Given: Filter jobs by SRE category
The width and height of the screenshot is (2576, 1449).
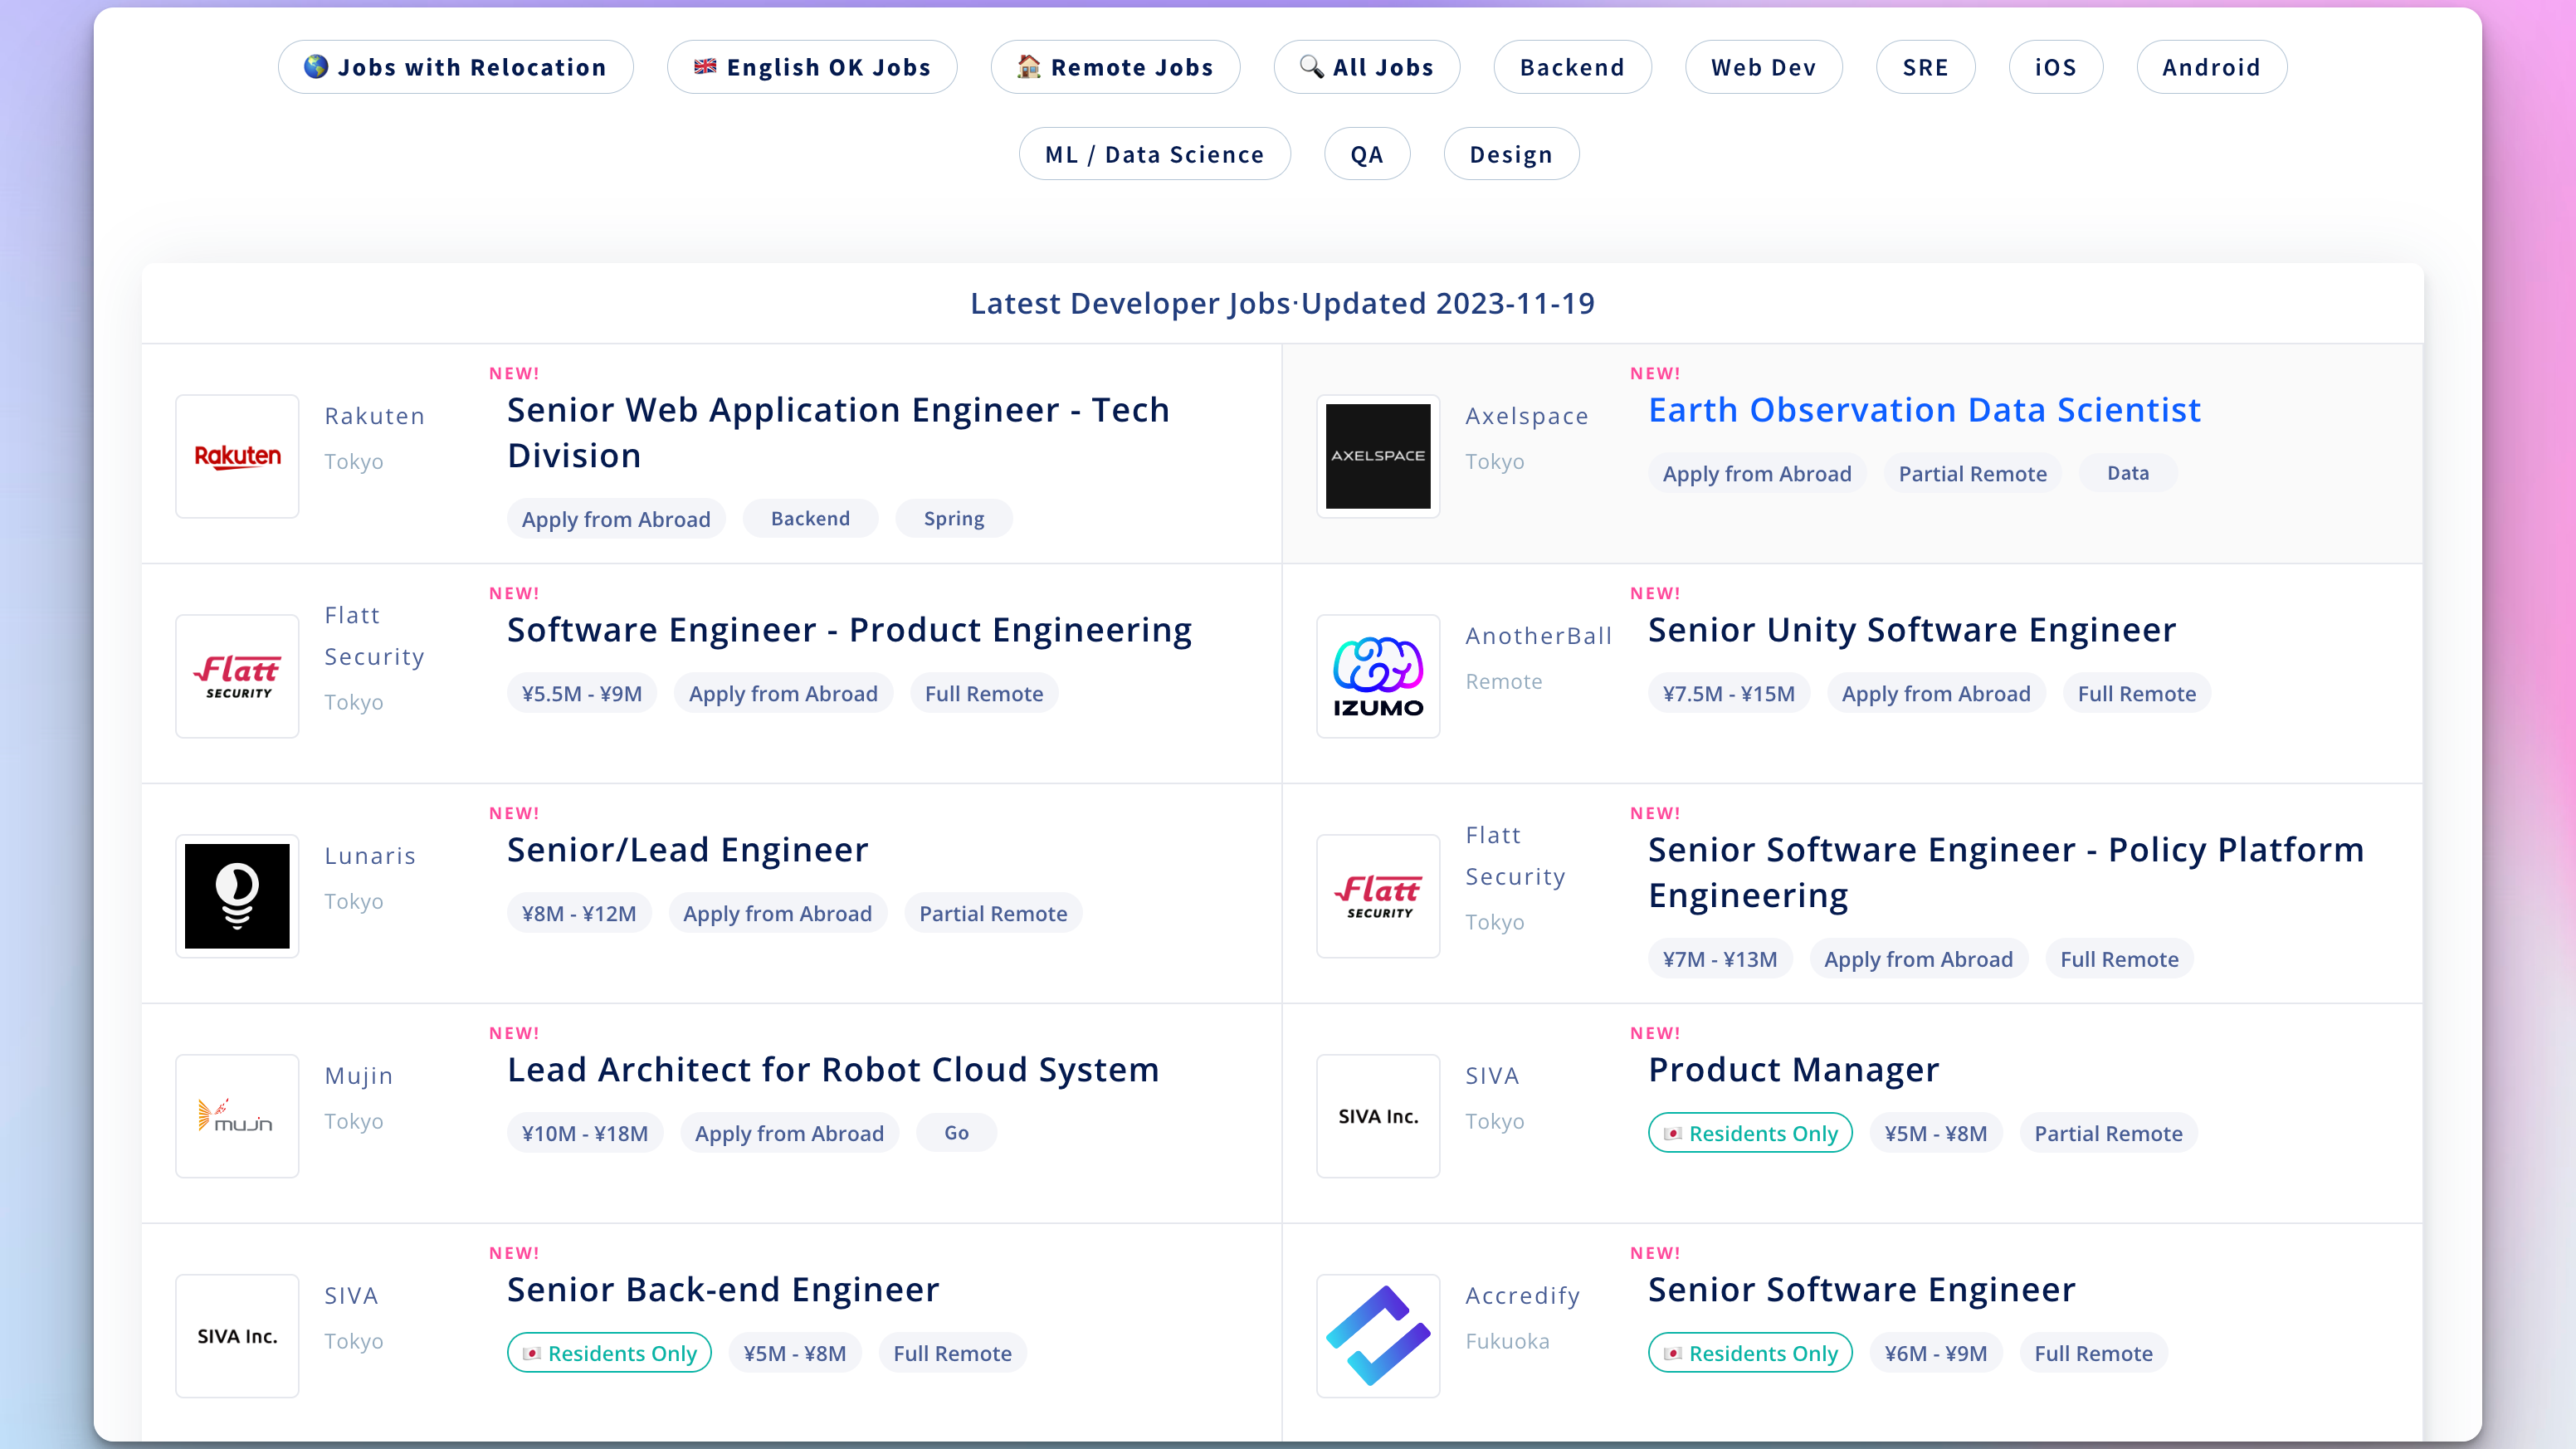Looking at the screenshot, I should point(1925,67).
